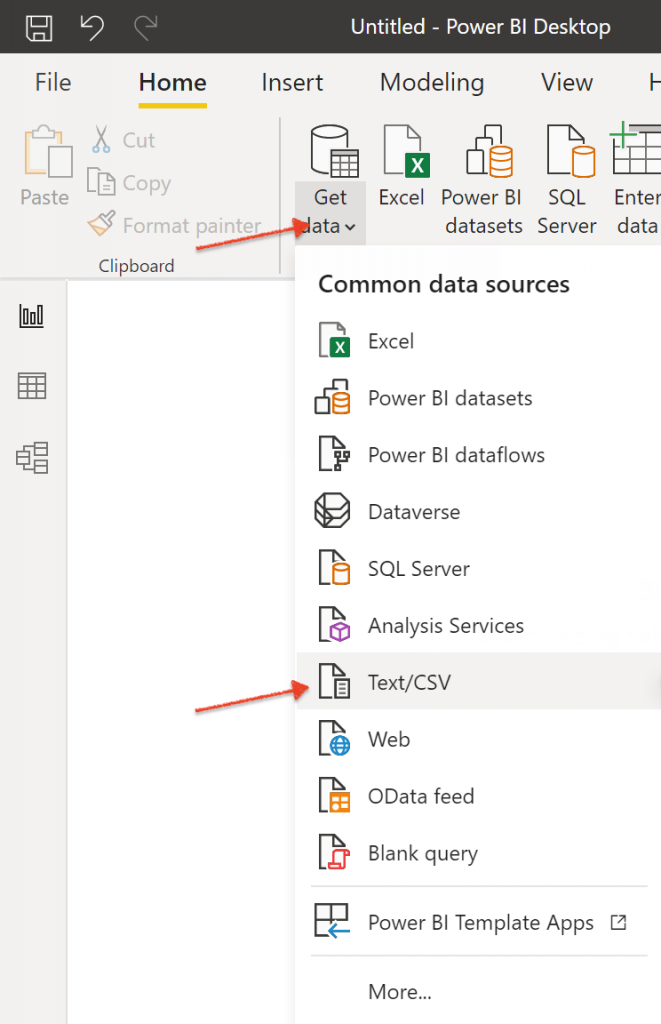Click Power BI datasets ribbon icon
This screenshot has height=1024, width=661.
pos(484,152)
